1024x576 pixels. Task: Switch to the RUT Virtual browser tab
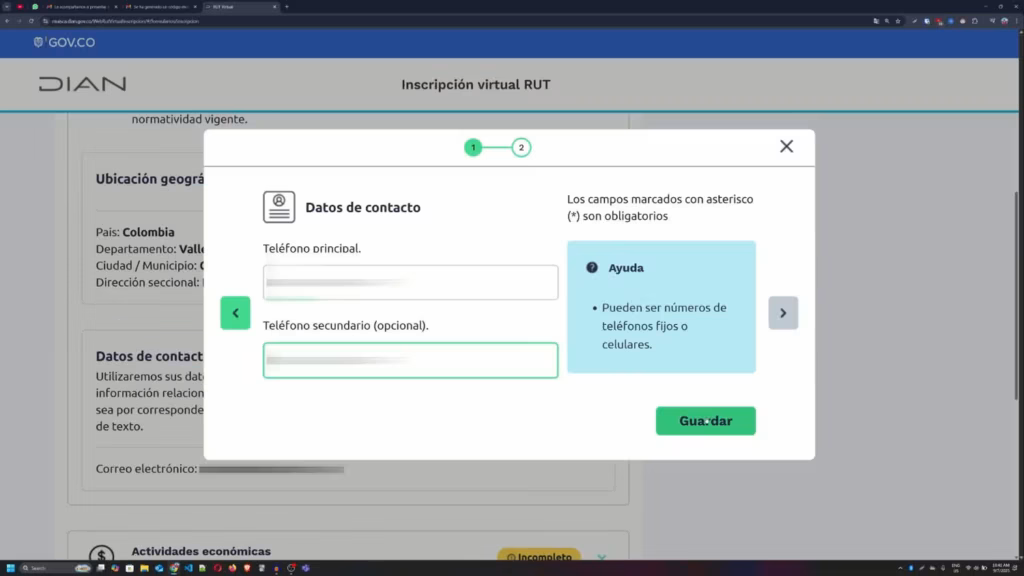(x=240, y=7)
